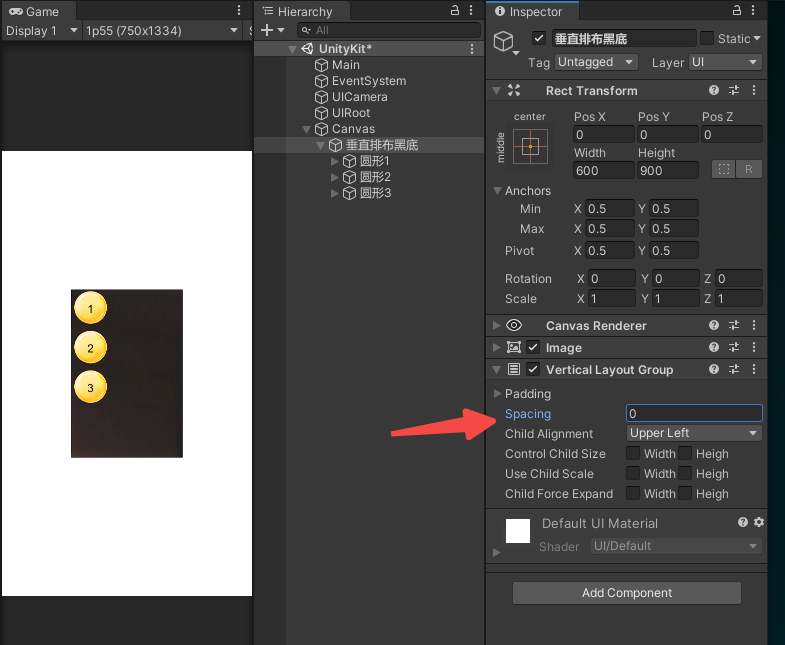Open Image component presets
Image resolution: width=785 pixels, height=645 pixels.
pos(734,347)
